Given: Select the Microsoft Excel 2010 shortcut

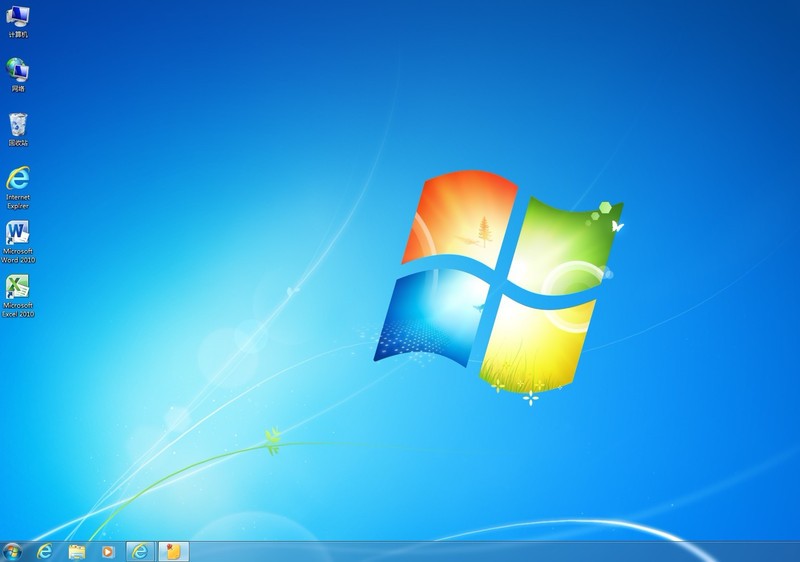Looking at the screenshot, I should [18, 296].
